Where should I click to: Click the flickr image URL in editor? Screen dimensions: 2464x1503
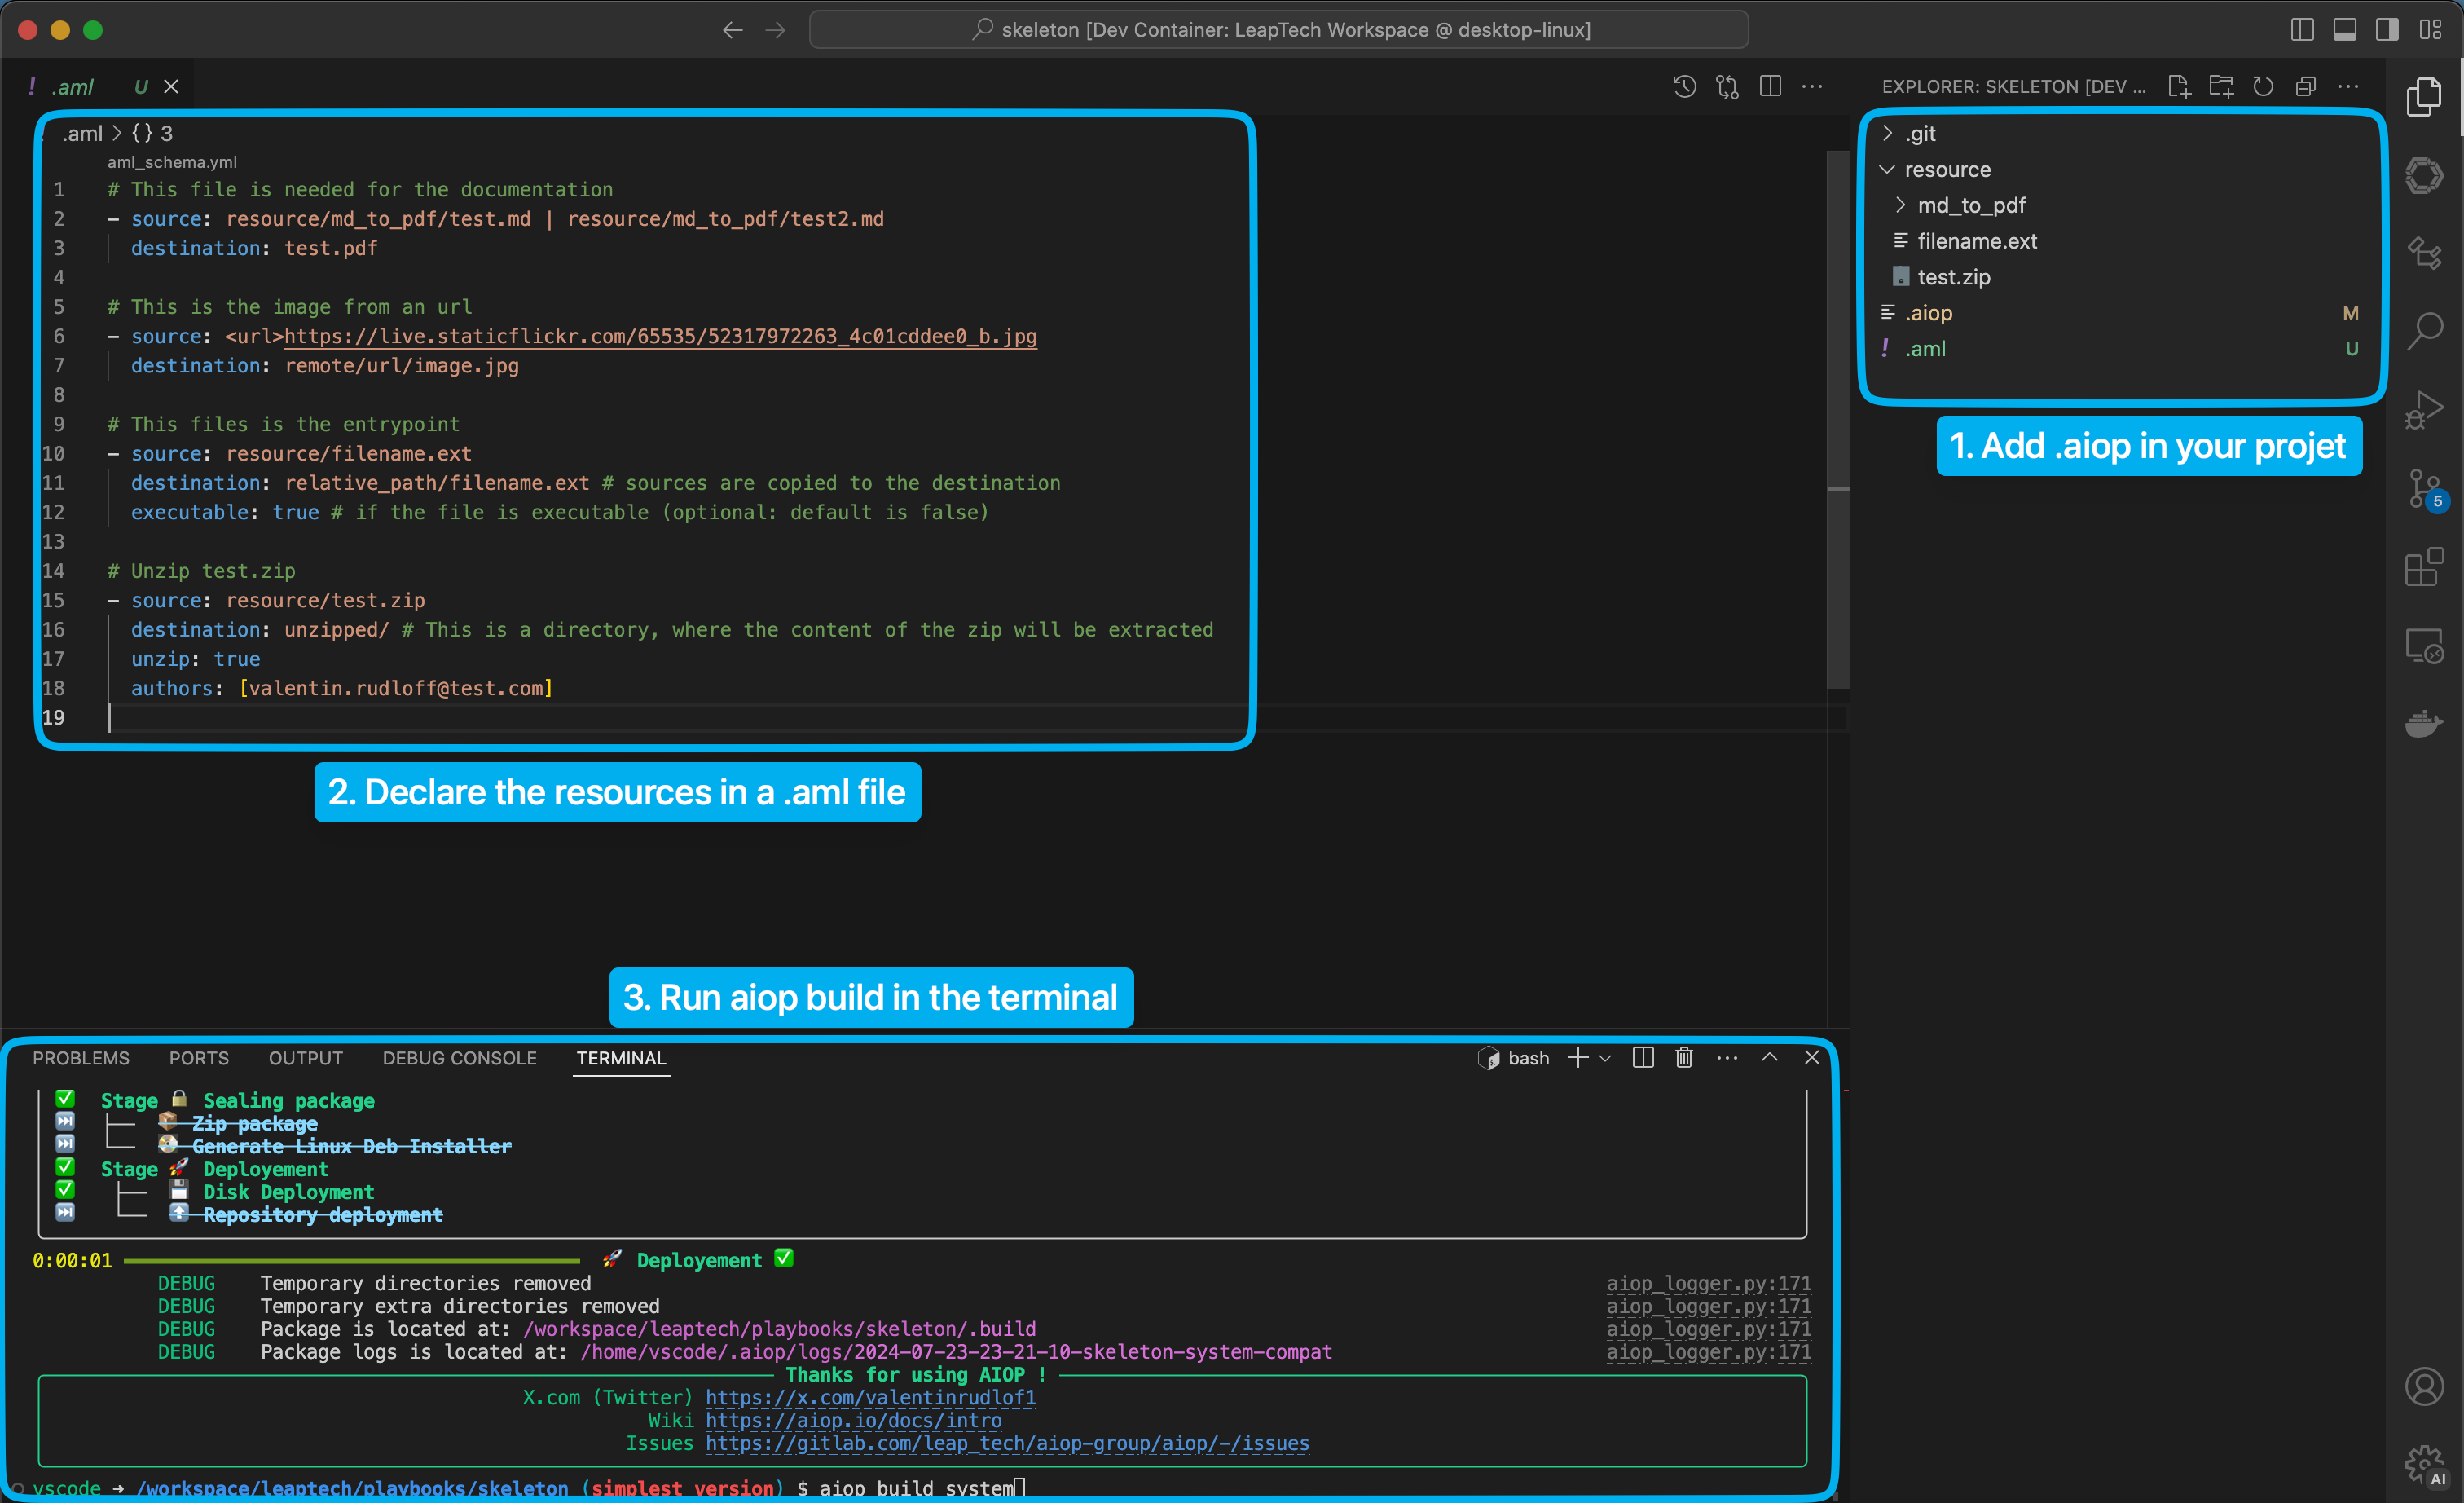click(x=660, y=336)
